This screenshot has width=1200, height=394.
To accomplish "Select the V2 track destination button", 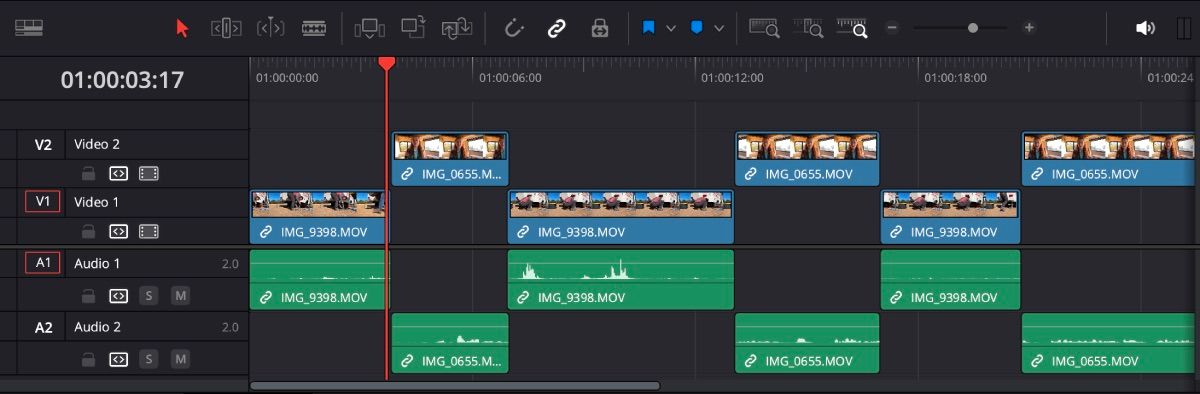I will pyautogui.click(x=43, y=144).
